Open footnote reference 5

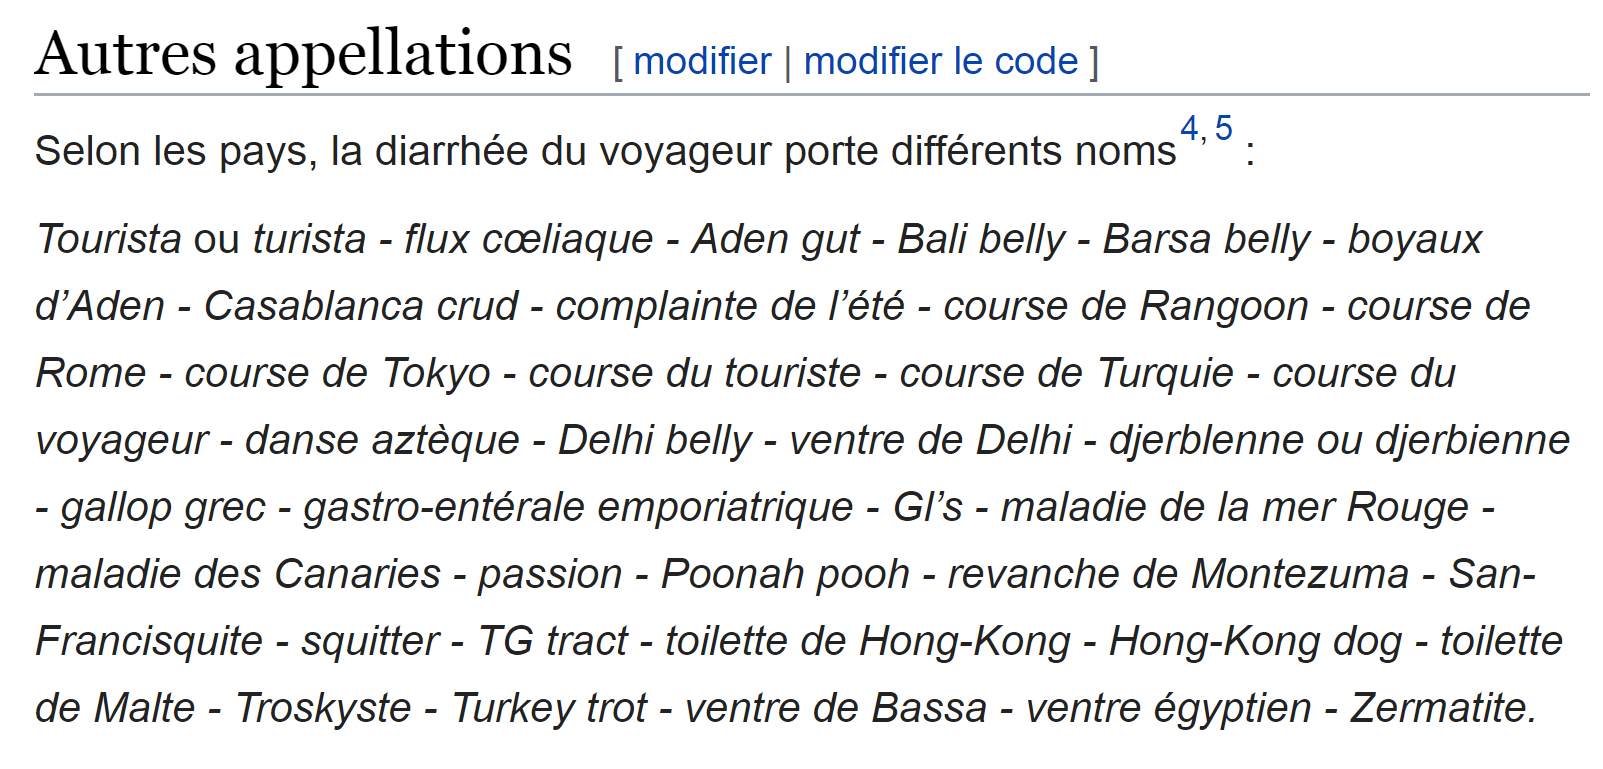(1223, 128)
